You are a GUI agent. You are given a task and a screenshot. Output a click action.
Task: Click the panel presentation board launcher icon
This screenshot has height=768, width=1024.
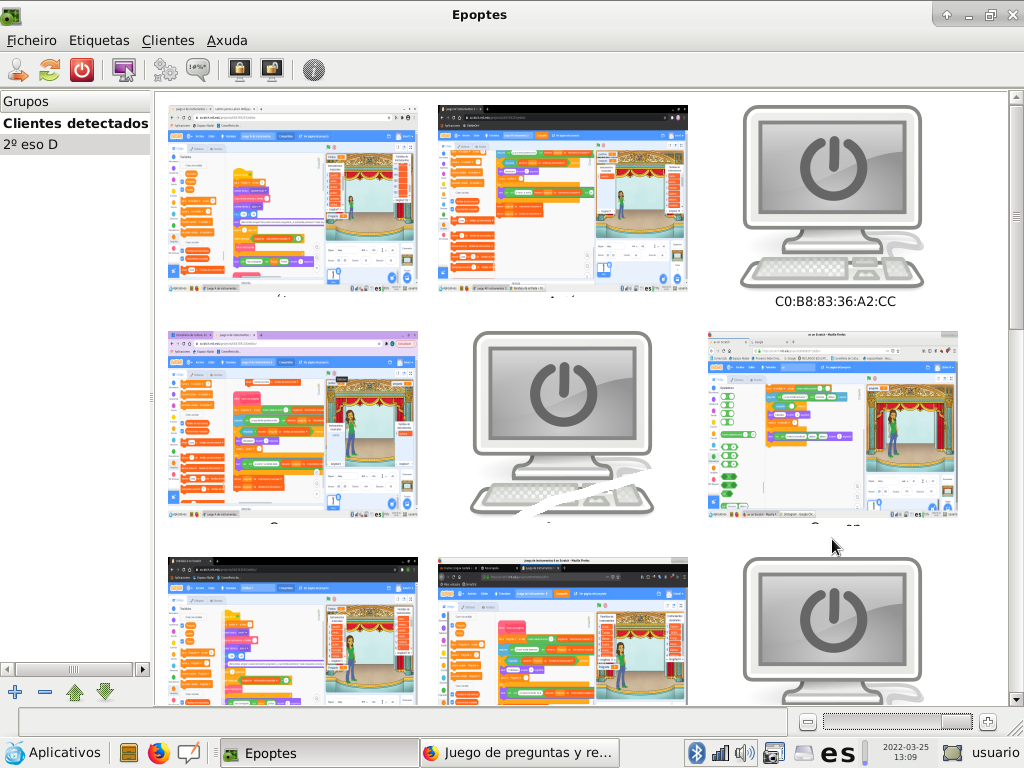(189, 754)
